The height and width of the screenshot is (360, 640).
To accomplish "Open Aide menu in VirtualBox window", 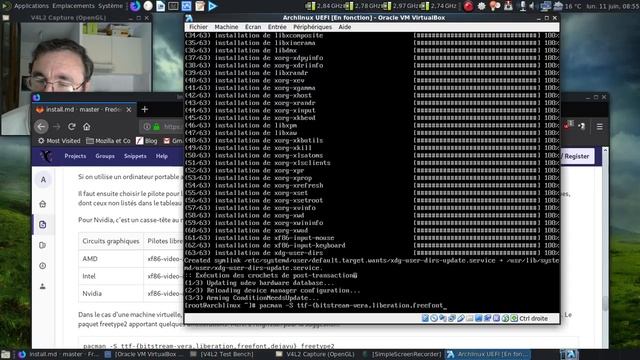I will (x=344, y=27).
